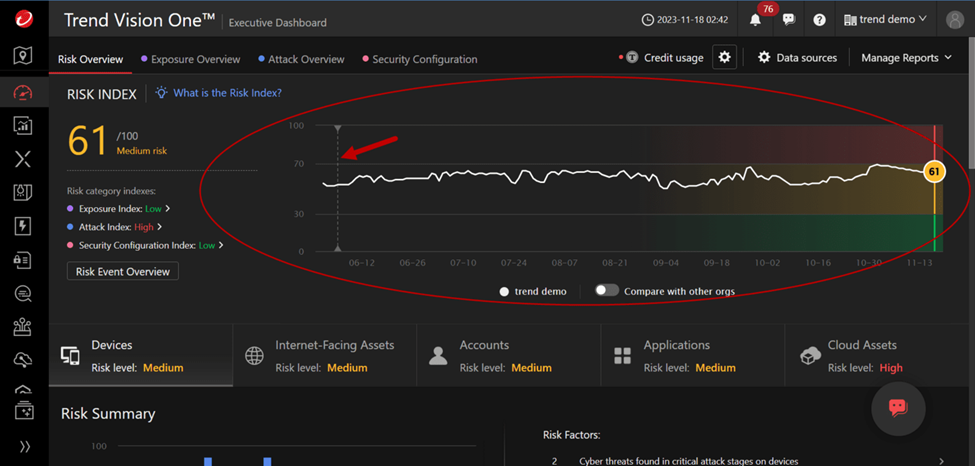Open the trend demo account dropdown
The width and height of the screenshot is (975, 466).
click(885, 19)
